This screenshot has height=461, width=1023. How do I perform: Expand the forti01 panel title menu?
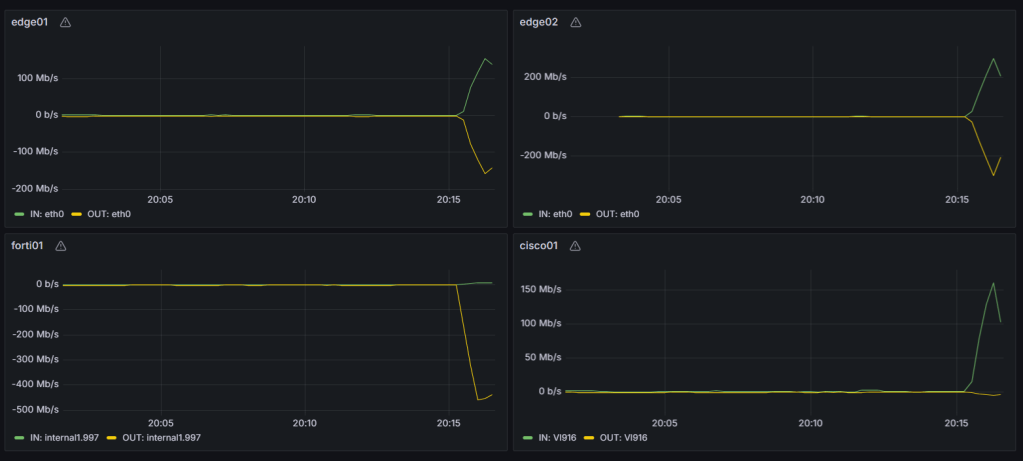[x=27, y=246]
